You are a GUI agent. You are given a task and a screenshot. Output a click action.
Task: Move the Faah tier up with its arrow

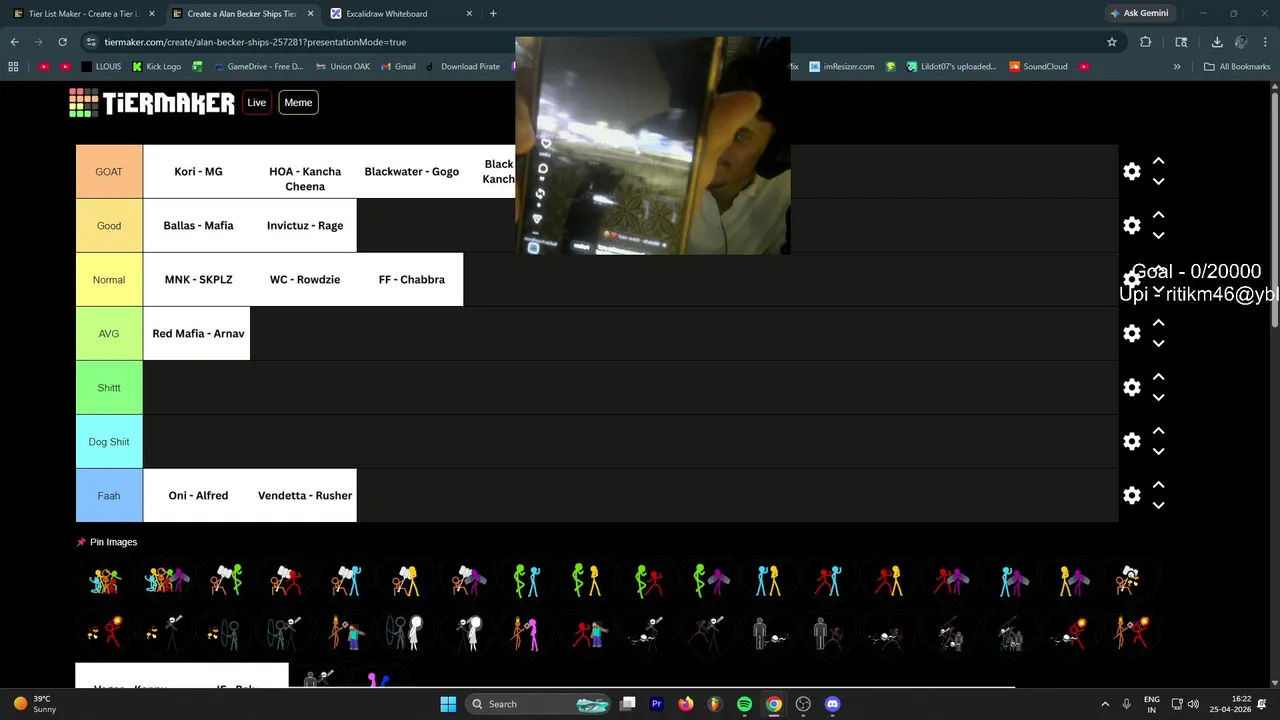tap(1158, 485)
